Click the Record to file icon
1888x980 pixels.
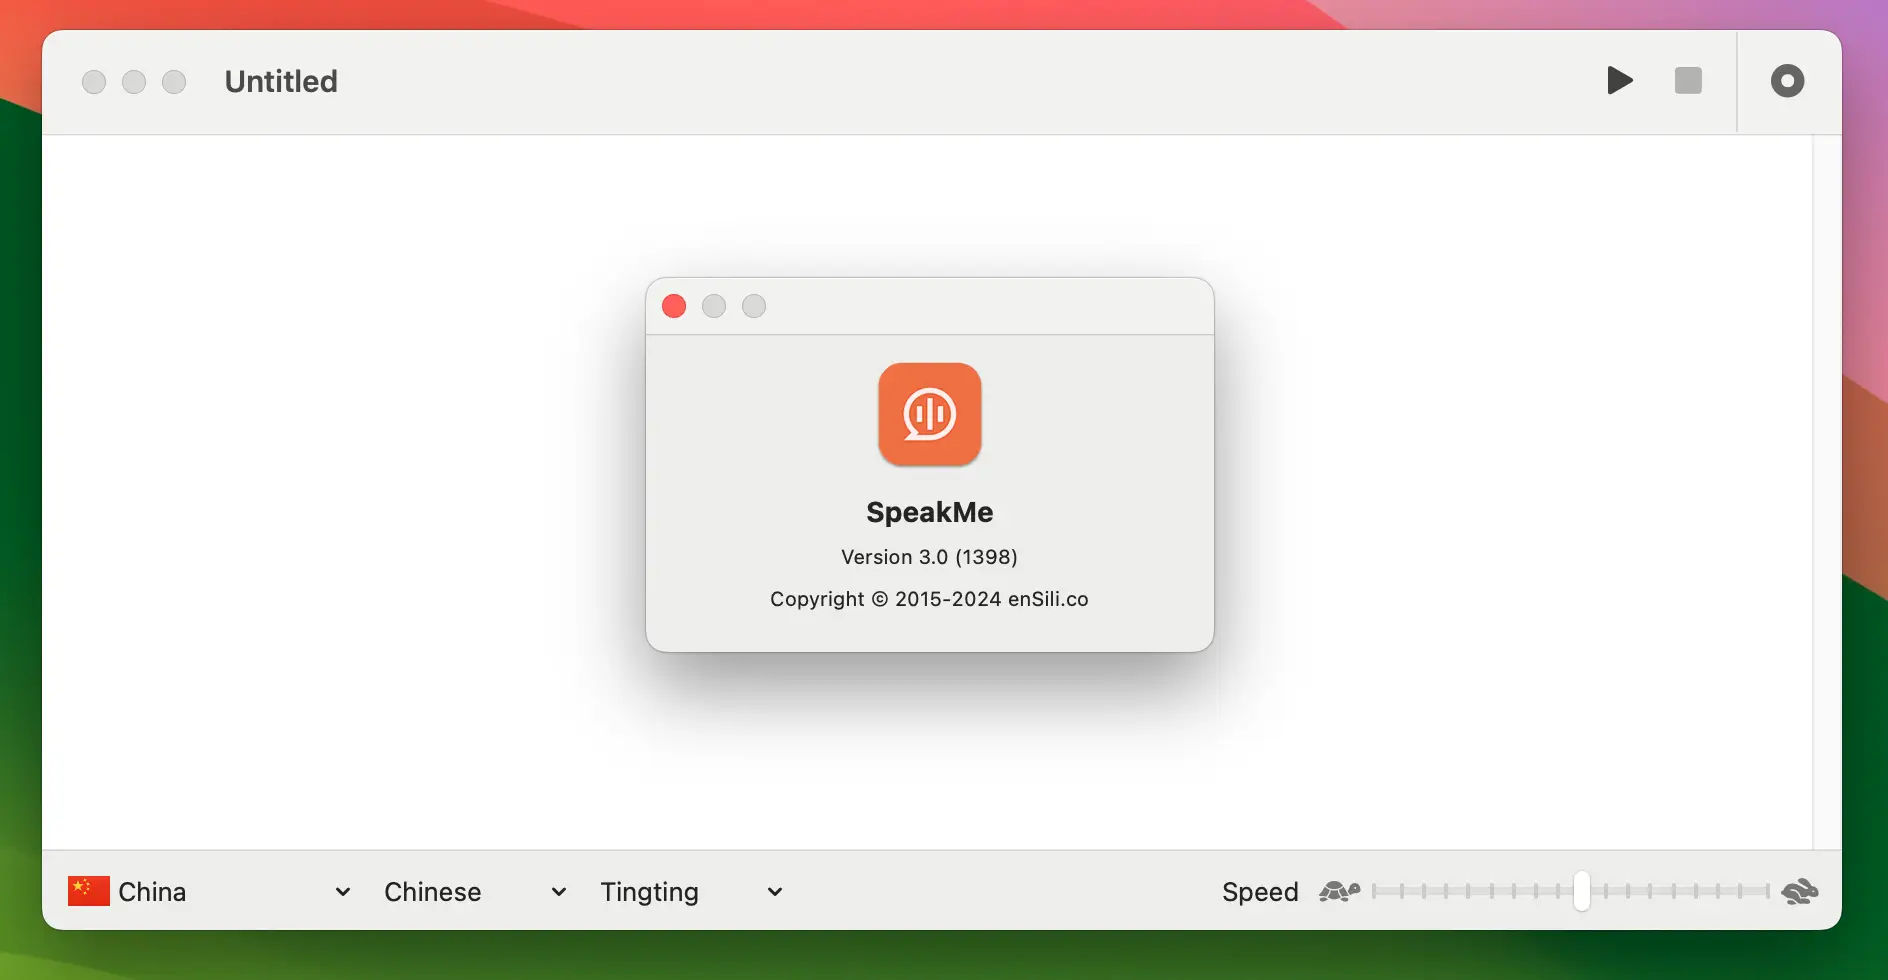(1786, 81)
